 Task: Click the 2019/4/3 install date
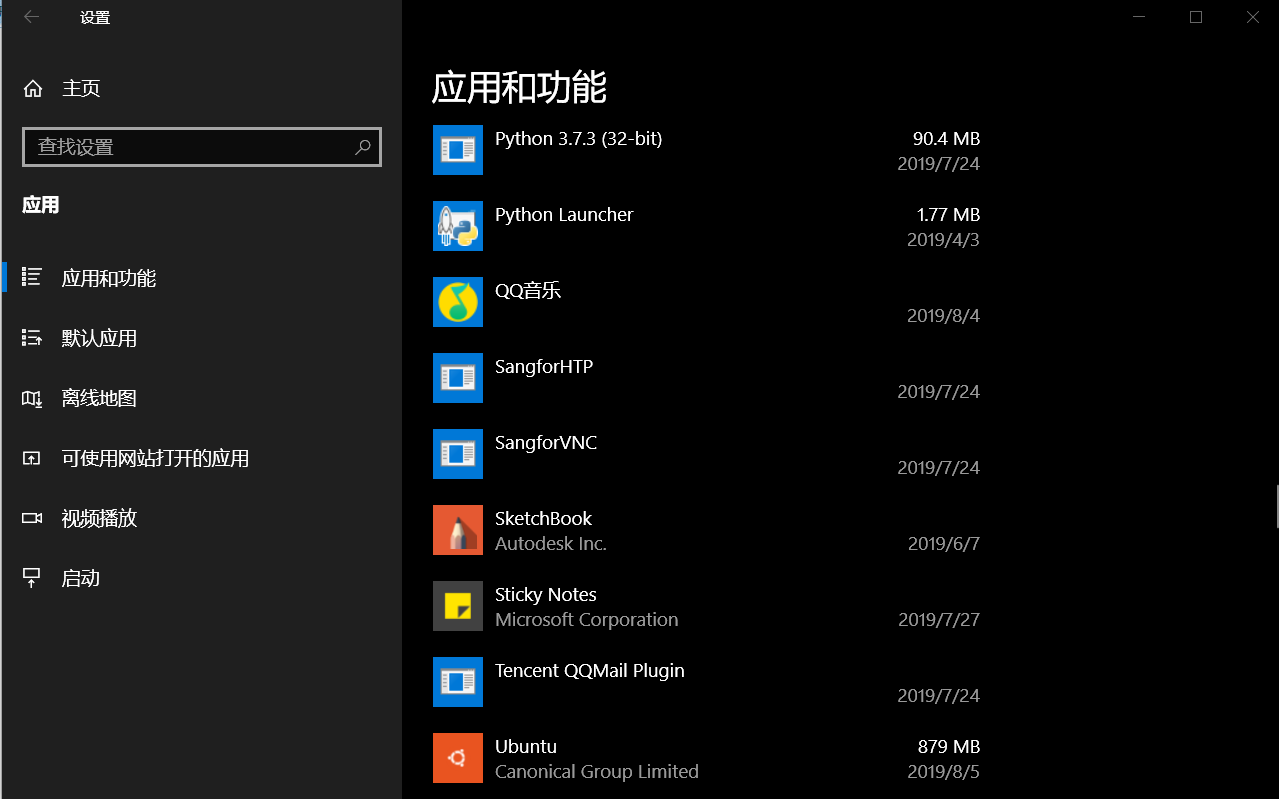(943, 240)
